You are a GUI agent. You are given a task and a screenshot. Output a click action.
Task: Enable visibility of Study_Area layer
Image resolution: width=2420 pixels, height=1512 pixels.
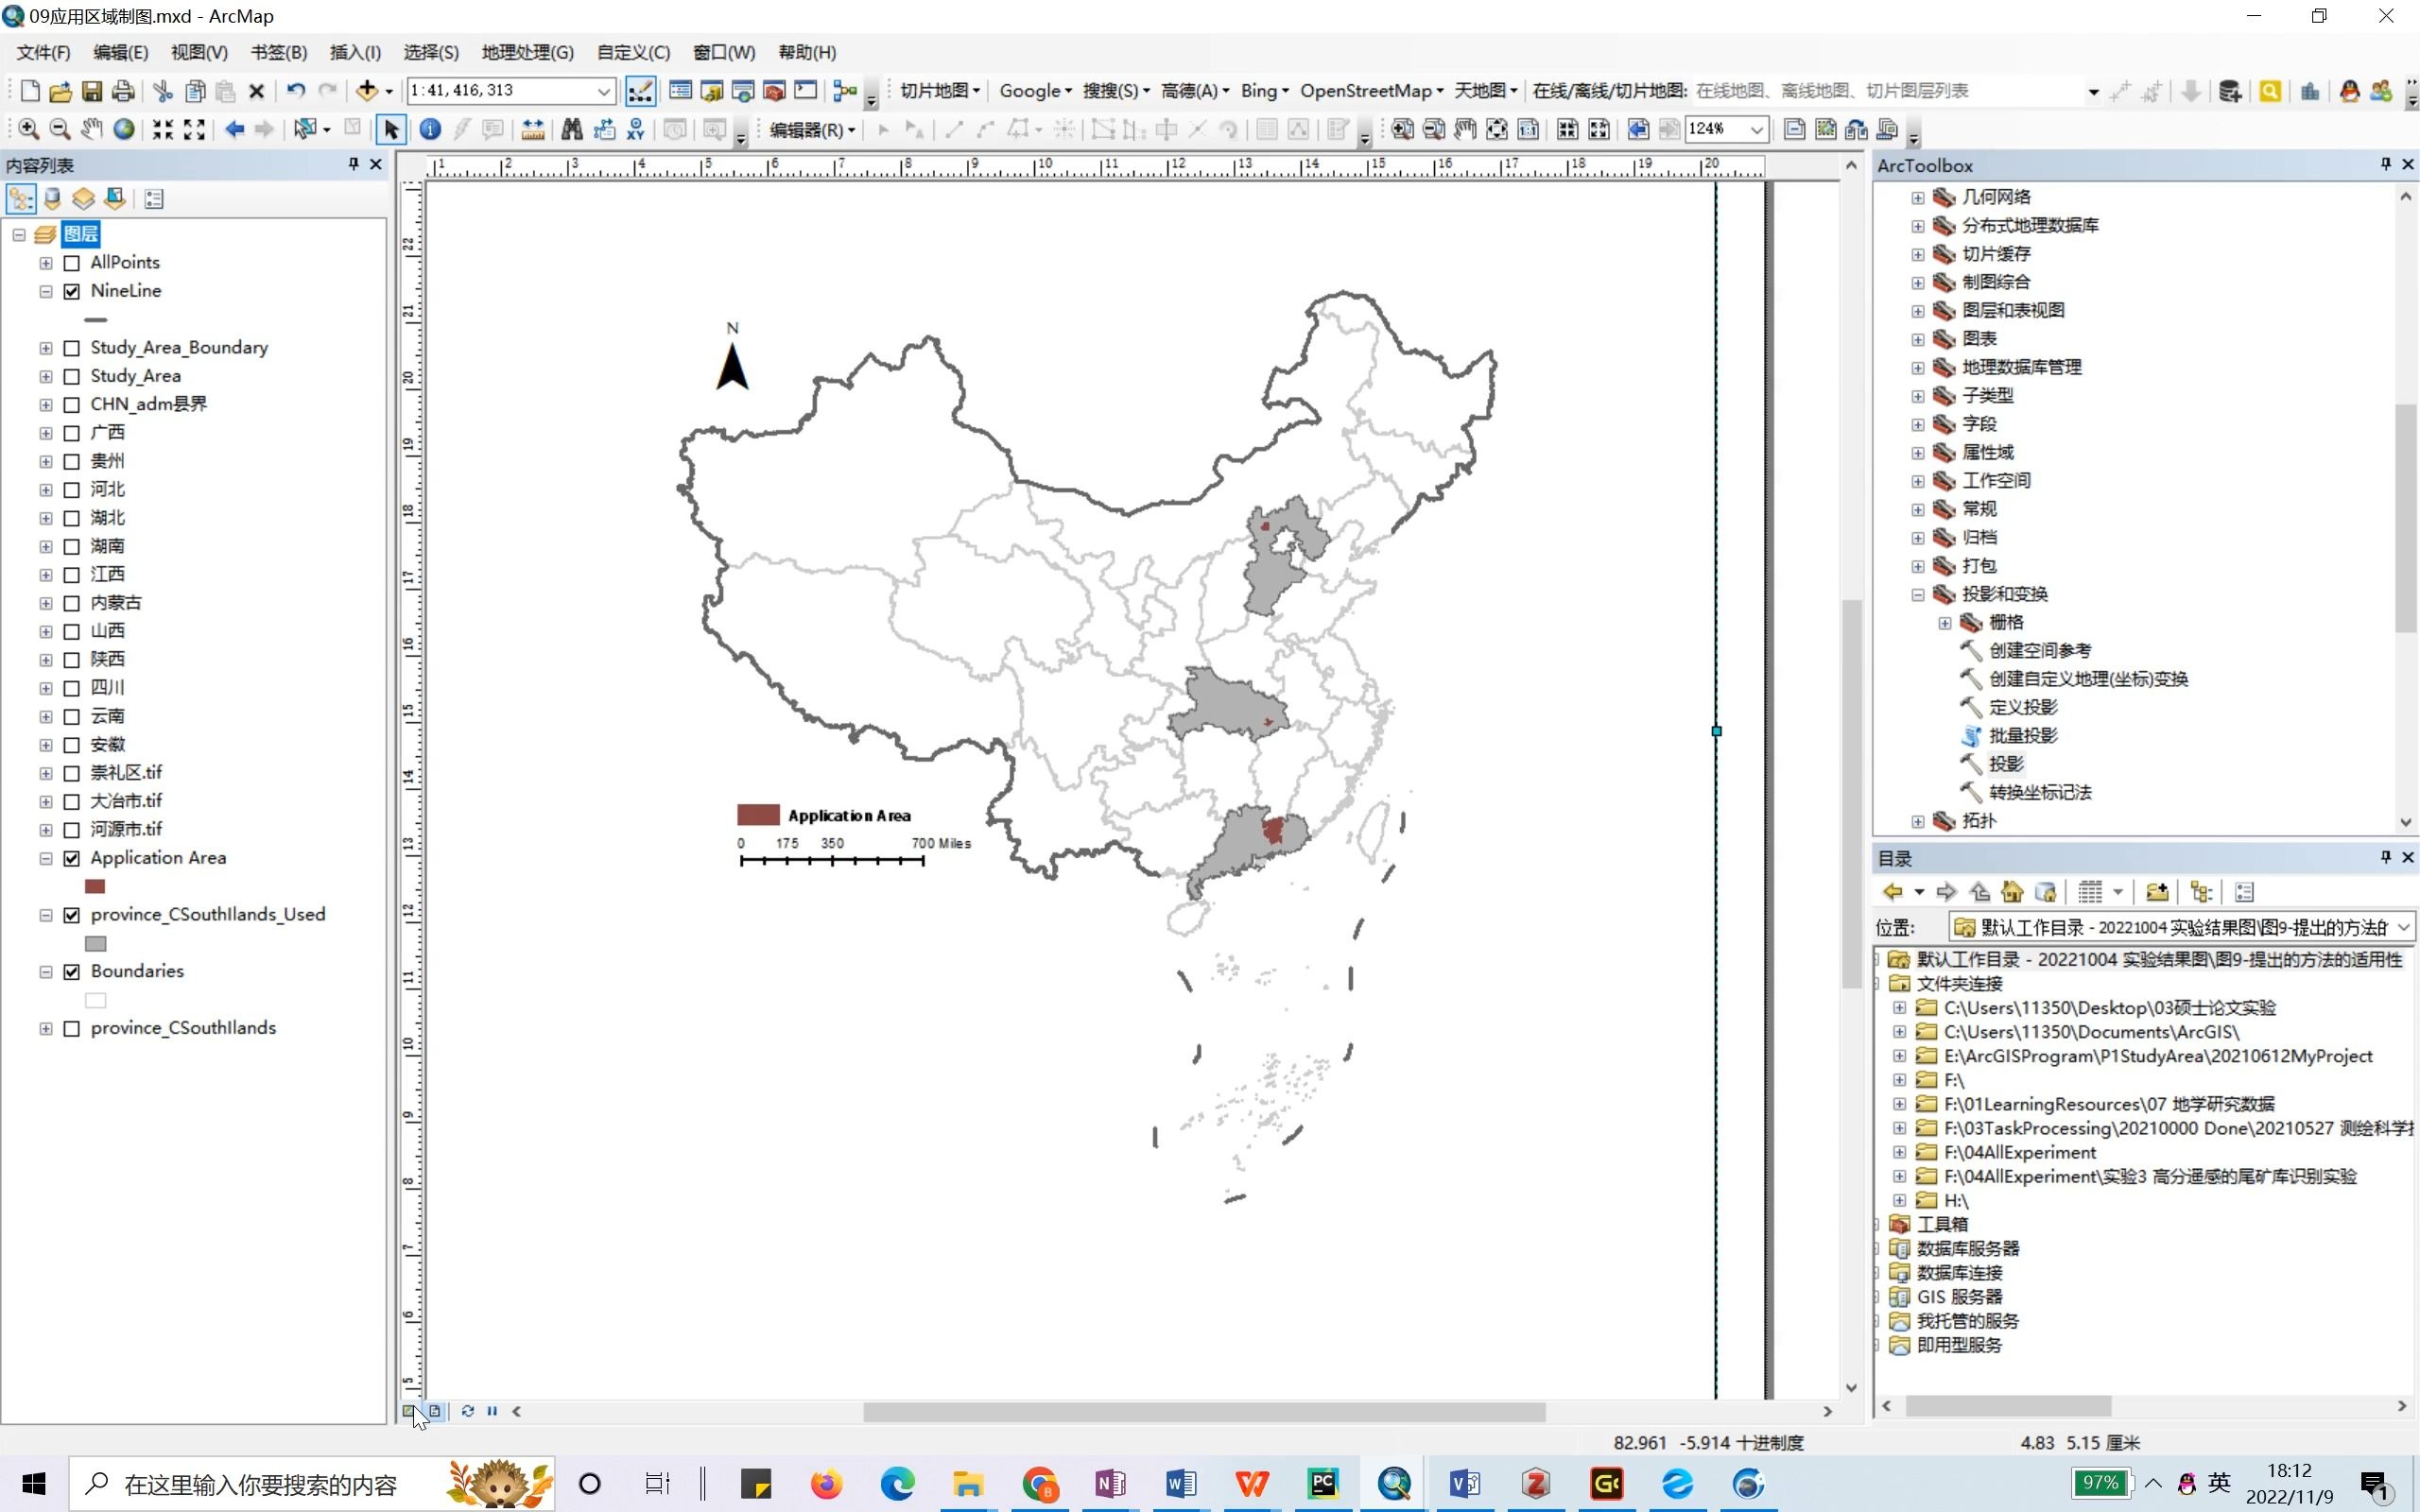[72, 374]
